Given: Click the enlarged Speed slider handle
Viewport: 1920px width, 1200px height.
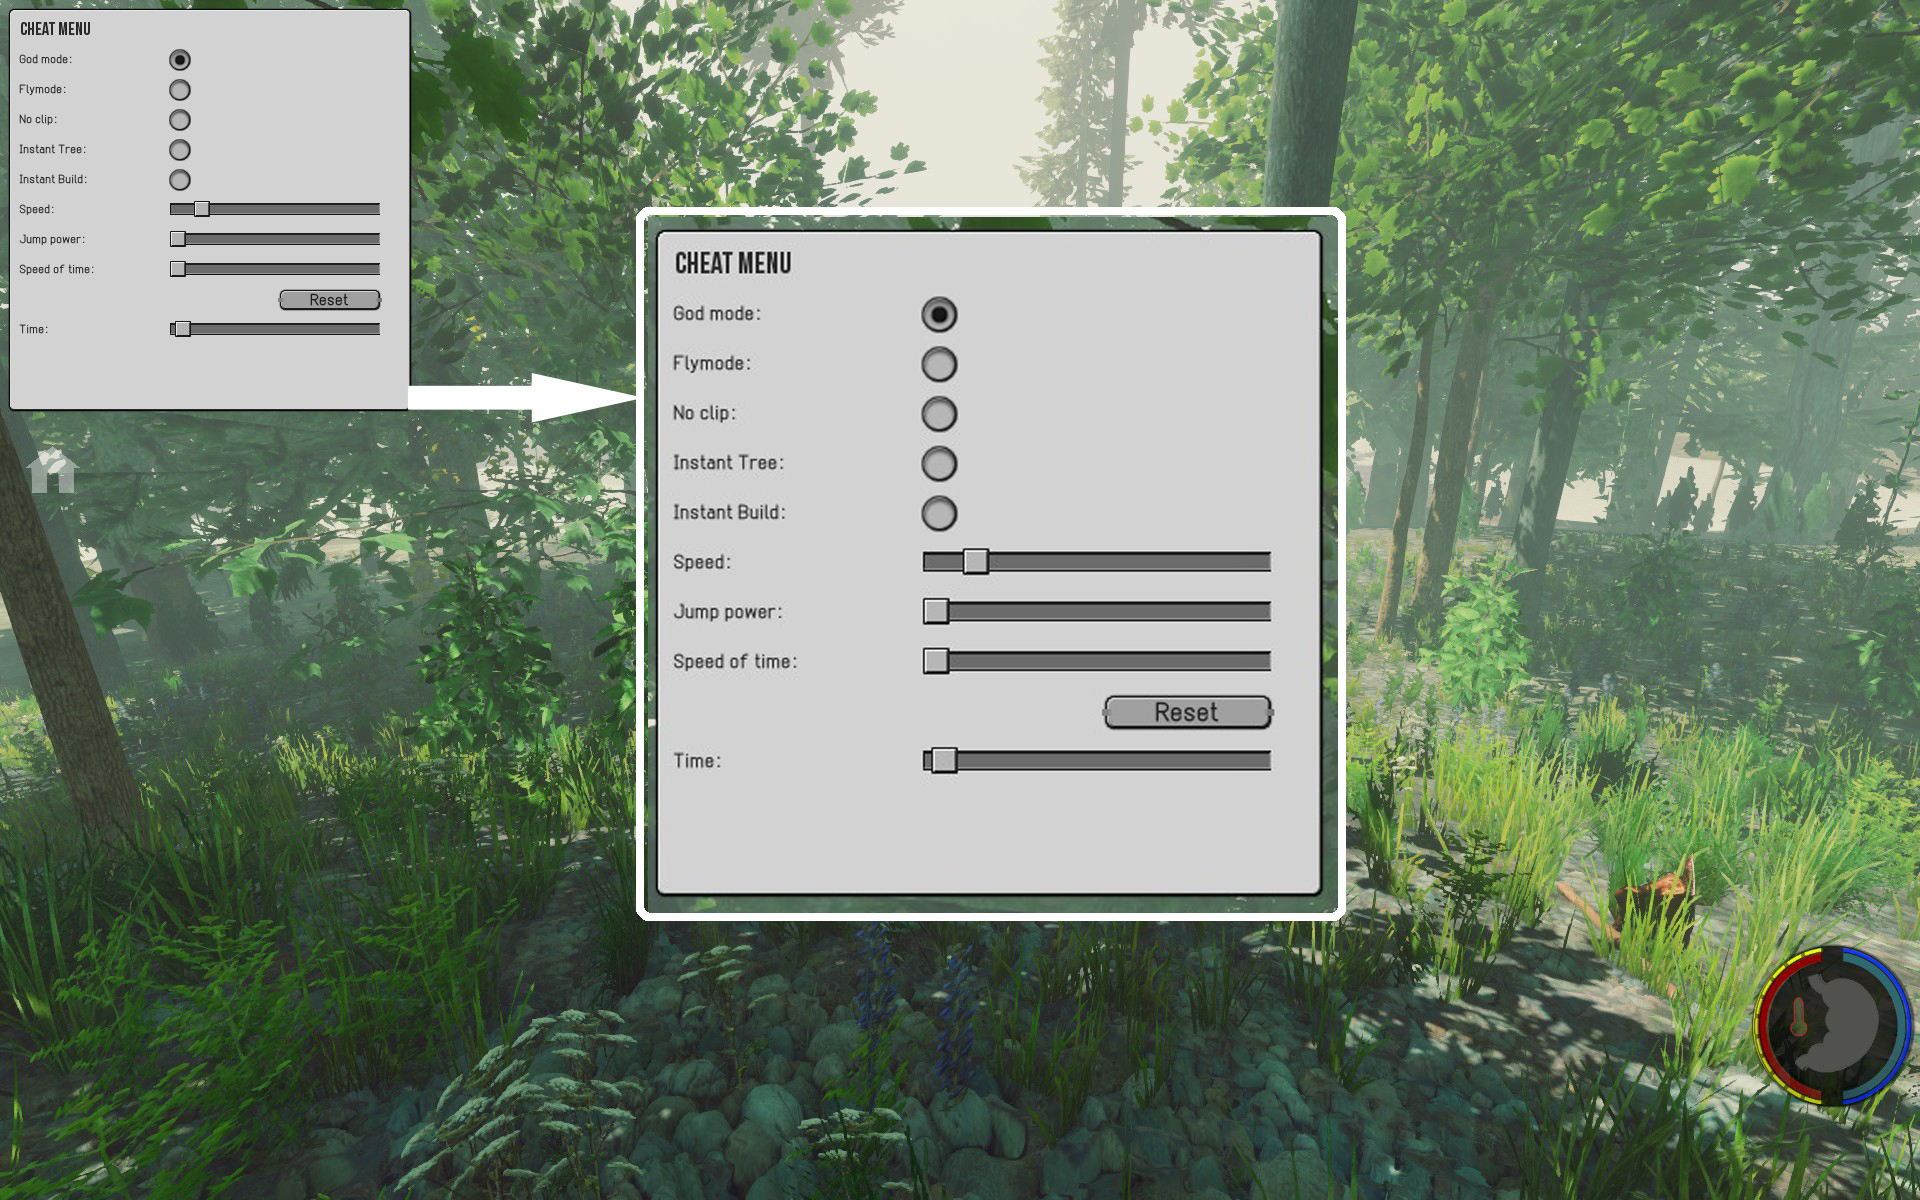Looking at the screenshot, I should pos(976,562).
